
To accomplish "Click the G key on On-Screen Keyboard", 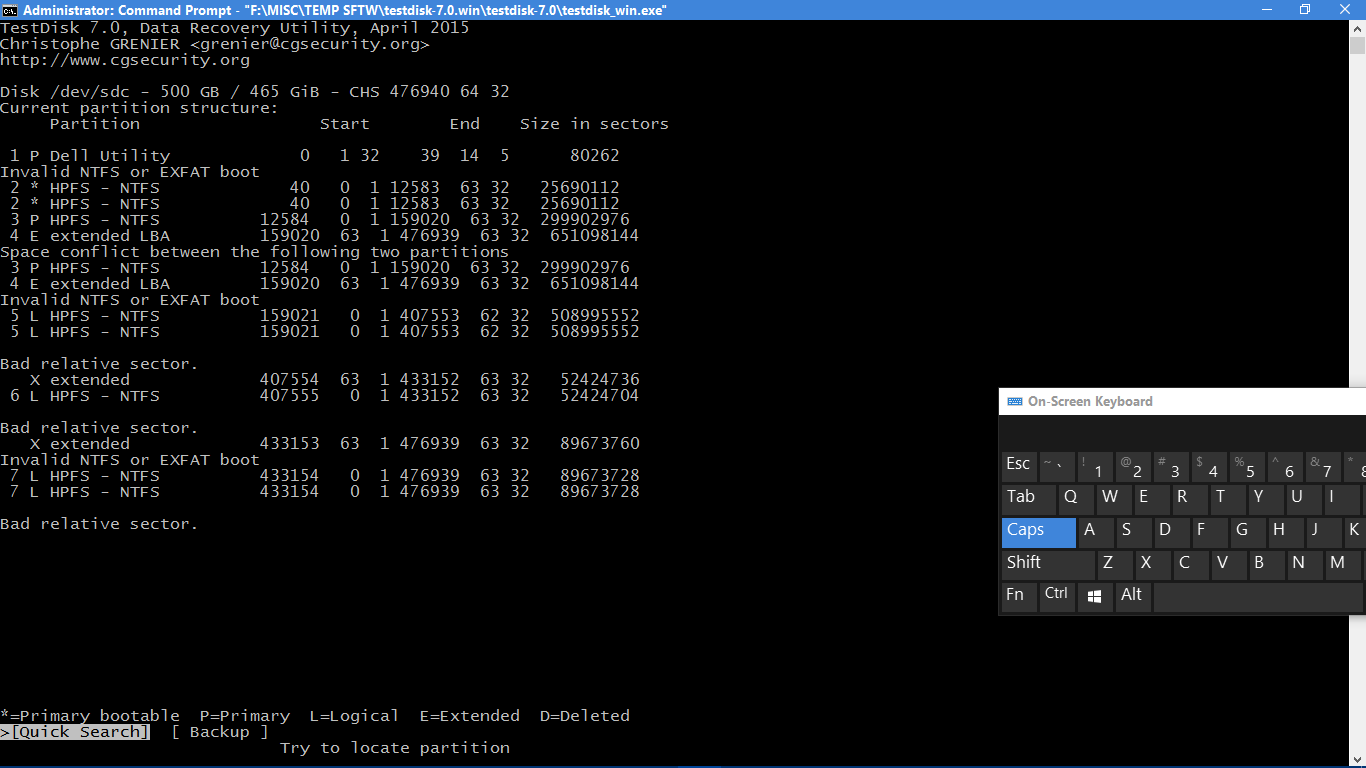I will click(x=1248, y=532).
